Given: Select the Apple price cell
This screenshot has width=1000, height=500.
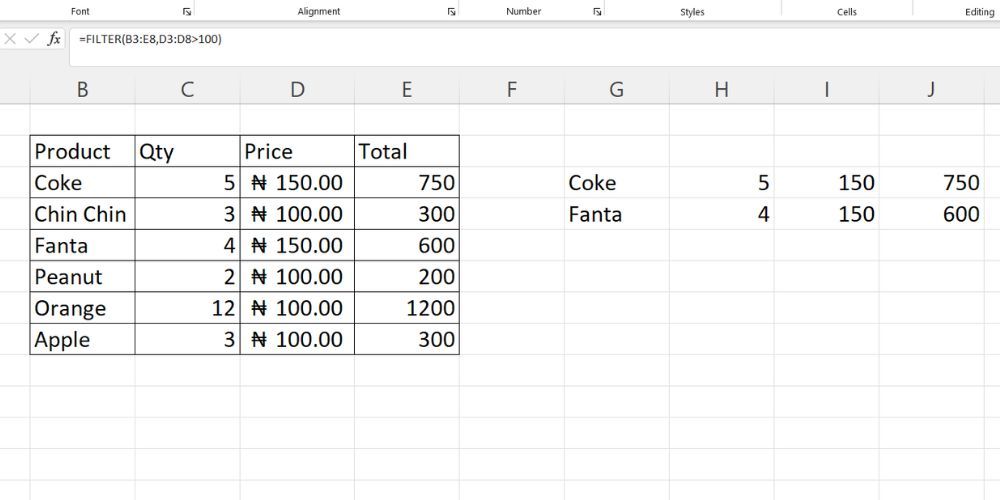Looking at the screenshot, I should pyautogui.click(x=297, y=340).
